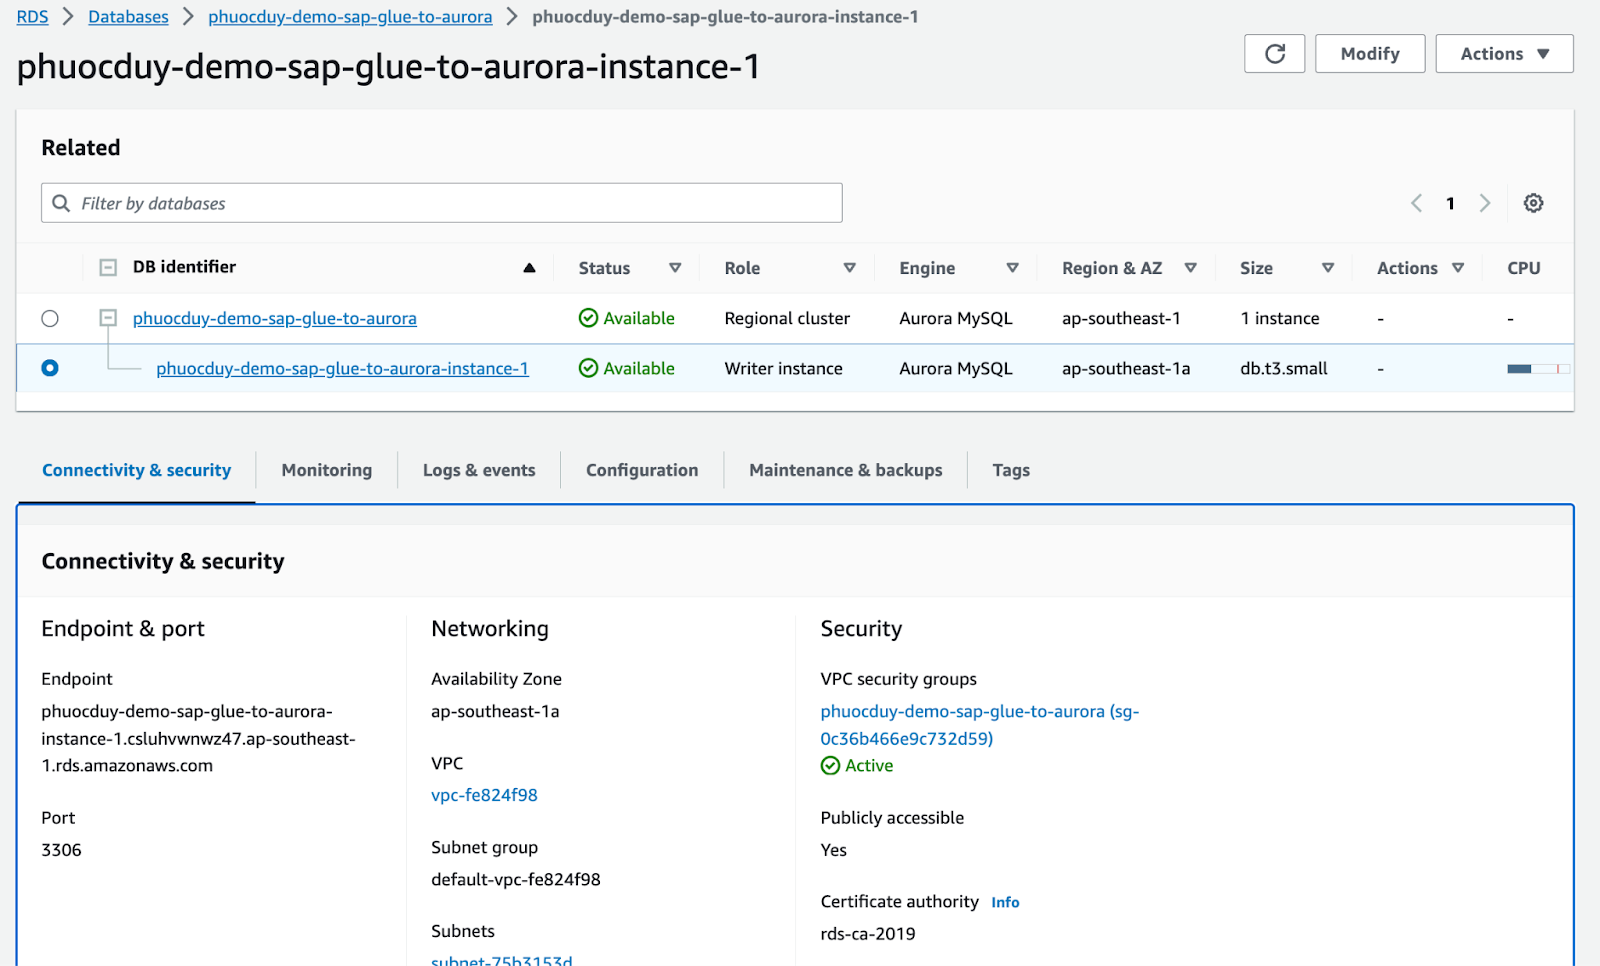This screenshot has height=966, width=1600.
Task: Click the refresh icon button
Action: point(1274,54)
